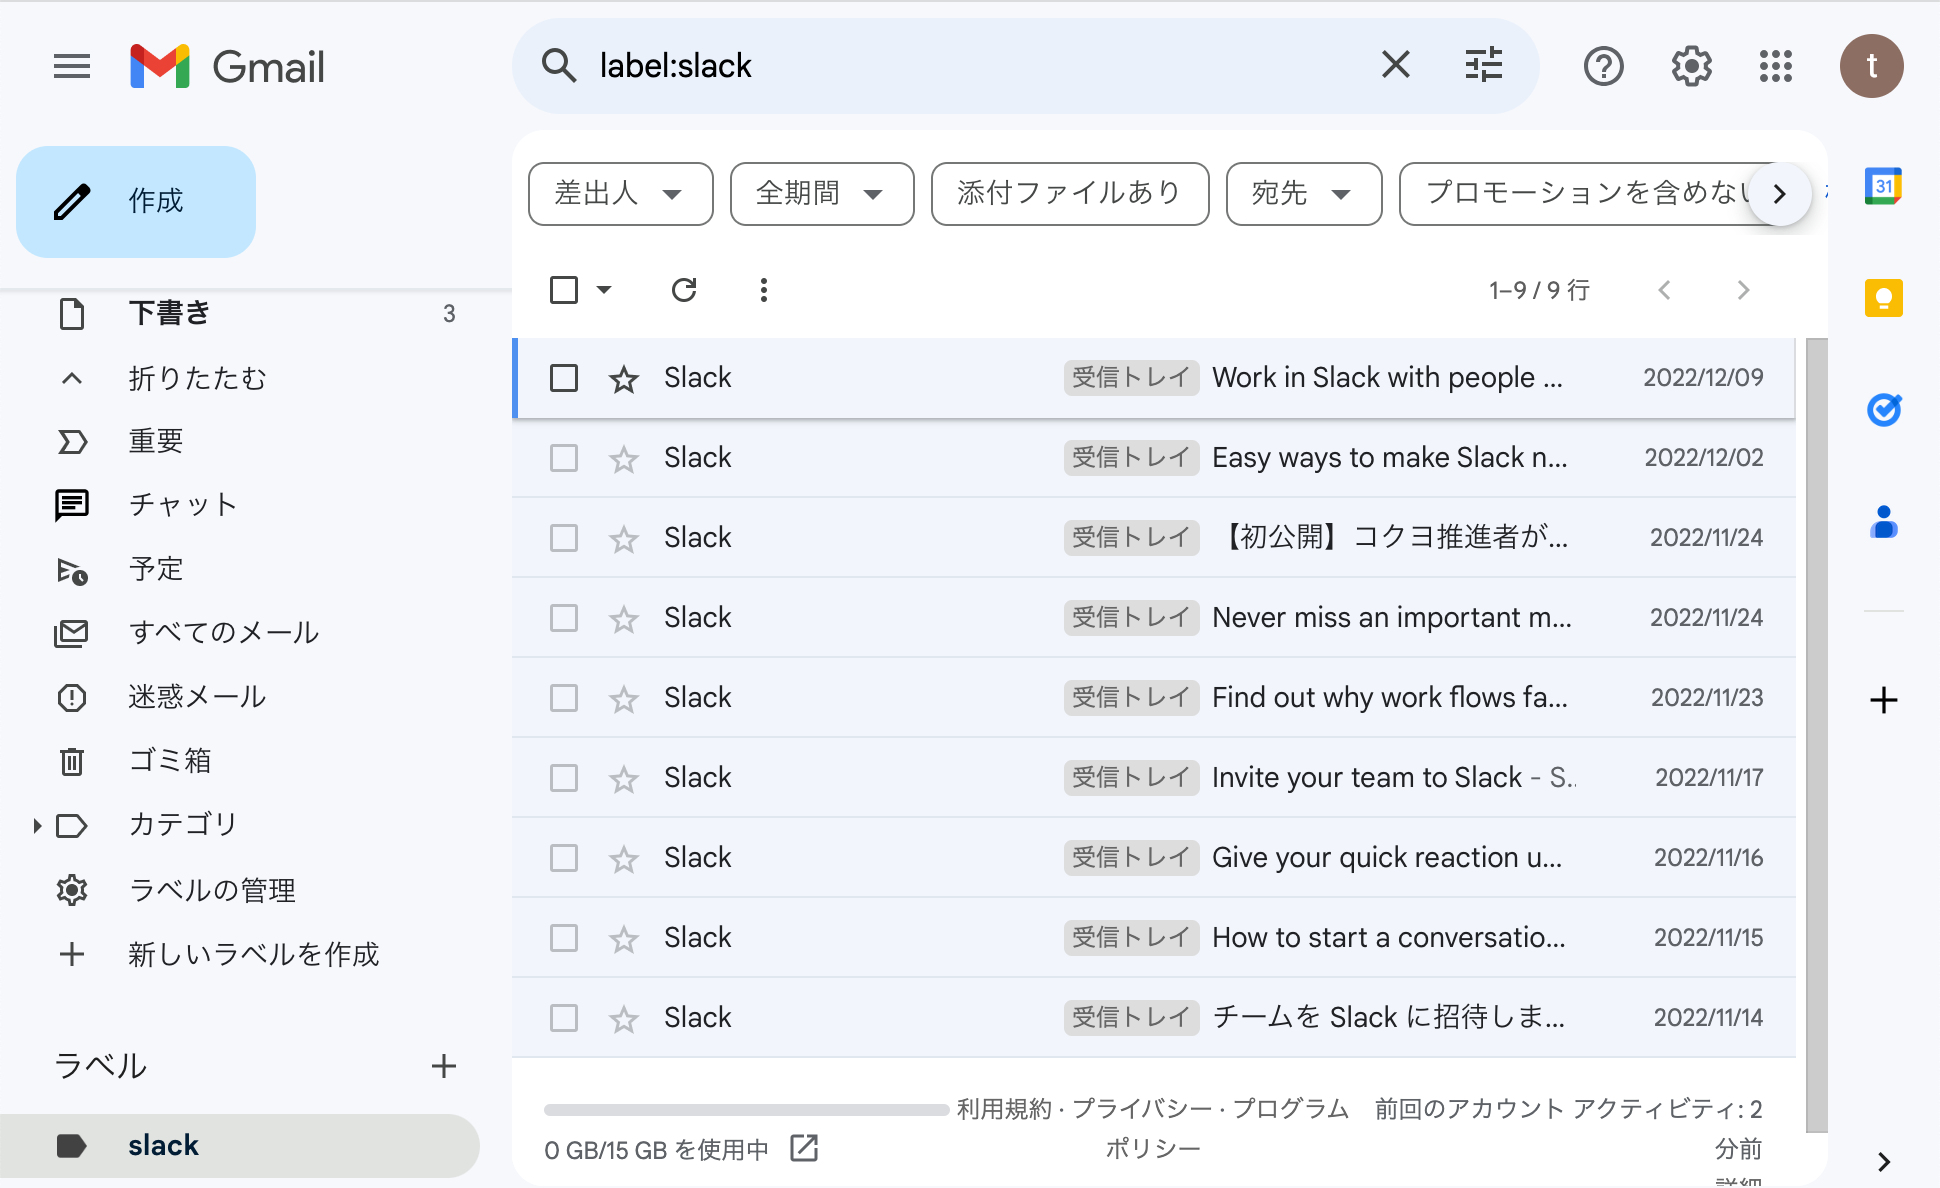Image resolution: width=1940 pixels, height=1188 pixels.
Task: Select the 【初公開】コクヨ推進者 email checkbox
Action: [x=564, y=538]
